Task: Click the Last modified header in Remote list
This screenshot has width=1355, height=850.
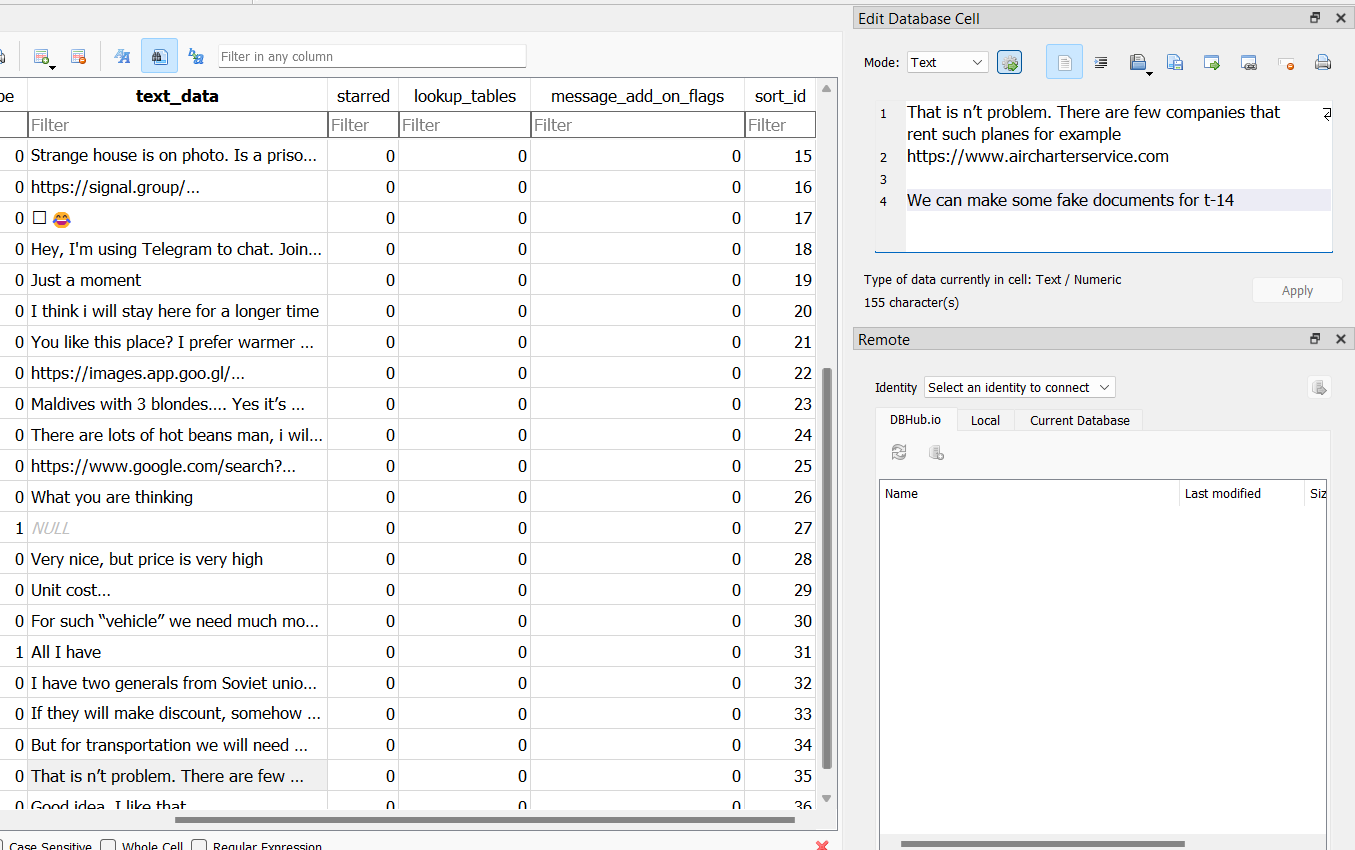Action: (x=1242, y=493)
